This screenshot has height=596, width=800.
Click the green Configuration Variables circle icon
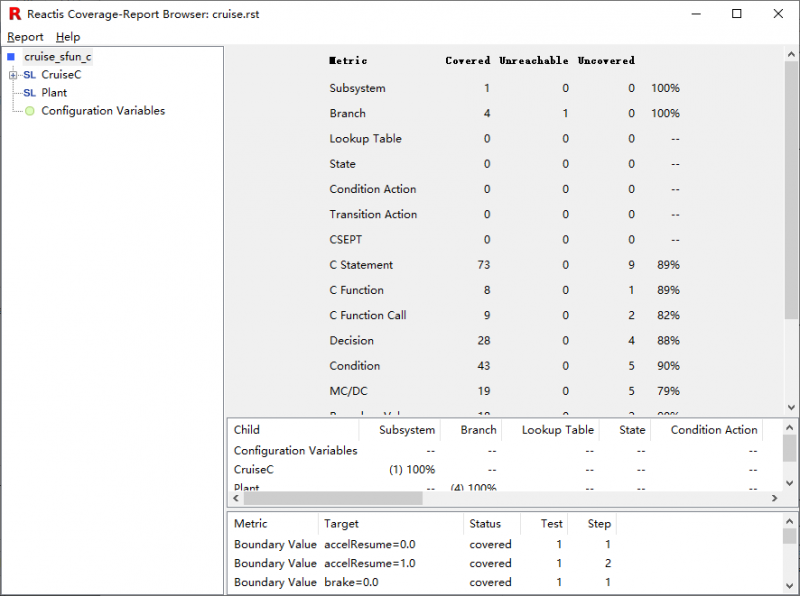(30, 111)
